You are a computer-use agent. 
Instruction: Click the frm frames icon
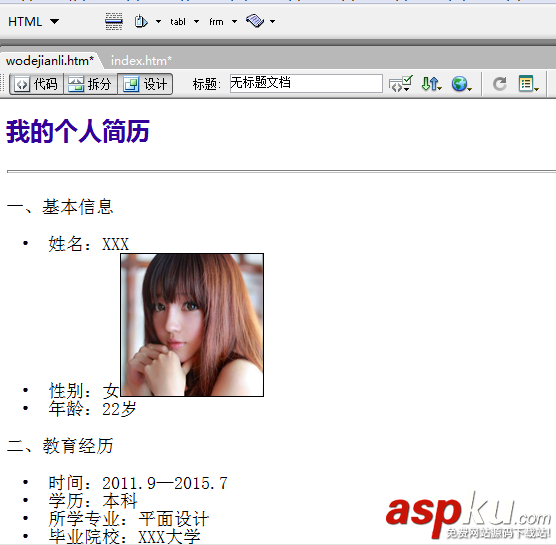tap(216, 22)
